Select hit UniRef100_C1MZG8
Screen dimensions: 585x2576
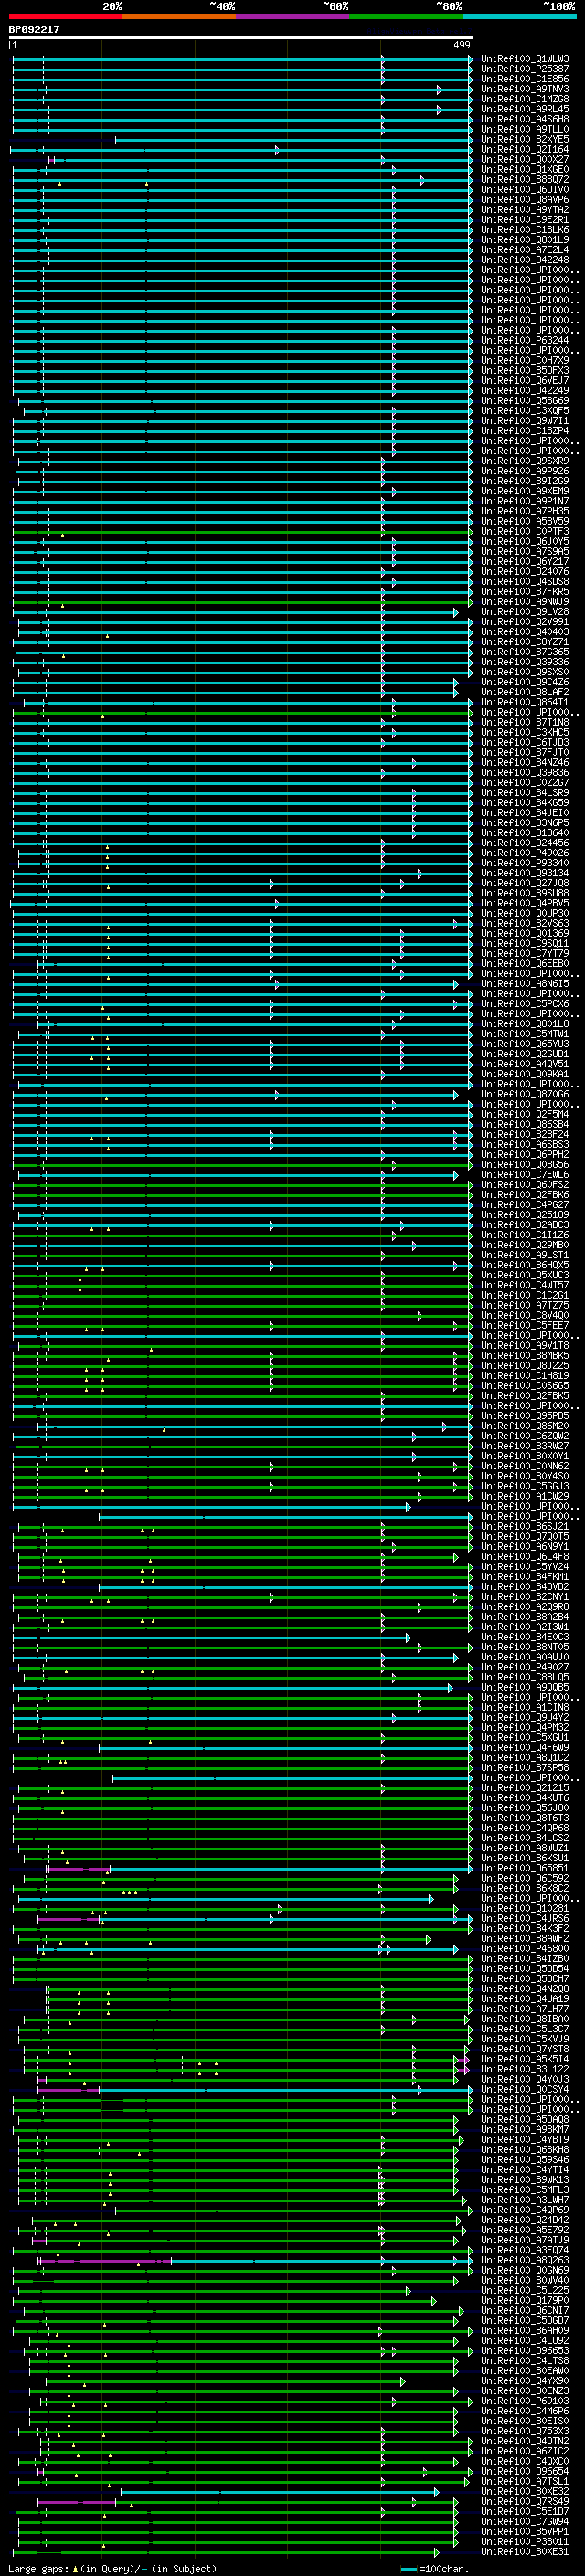[524, 99]
